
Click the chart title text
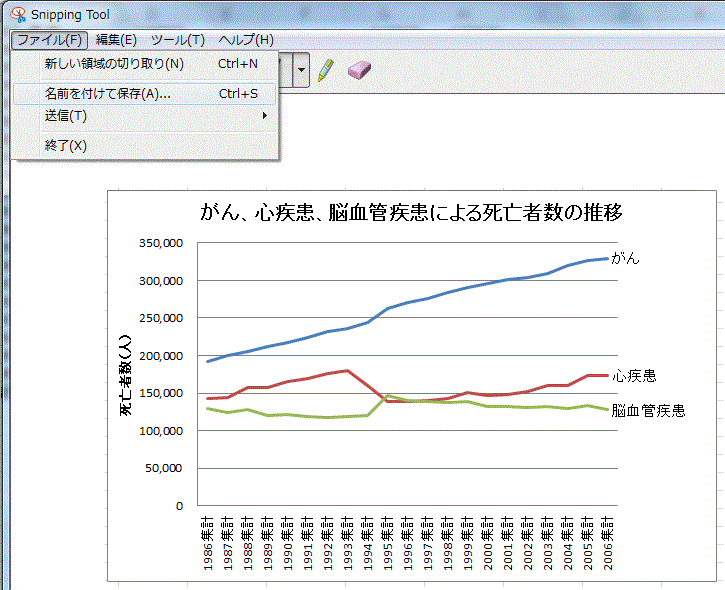412,212
